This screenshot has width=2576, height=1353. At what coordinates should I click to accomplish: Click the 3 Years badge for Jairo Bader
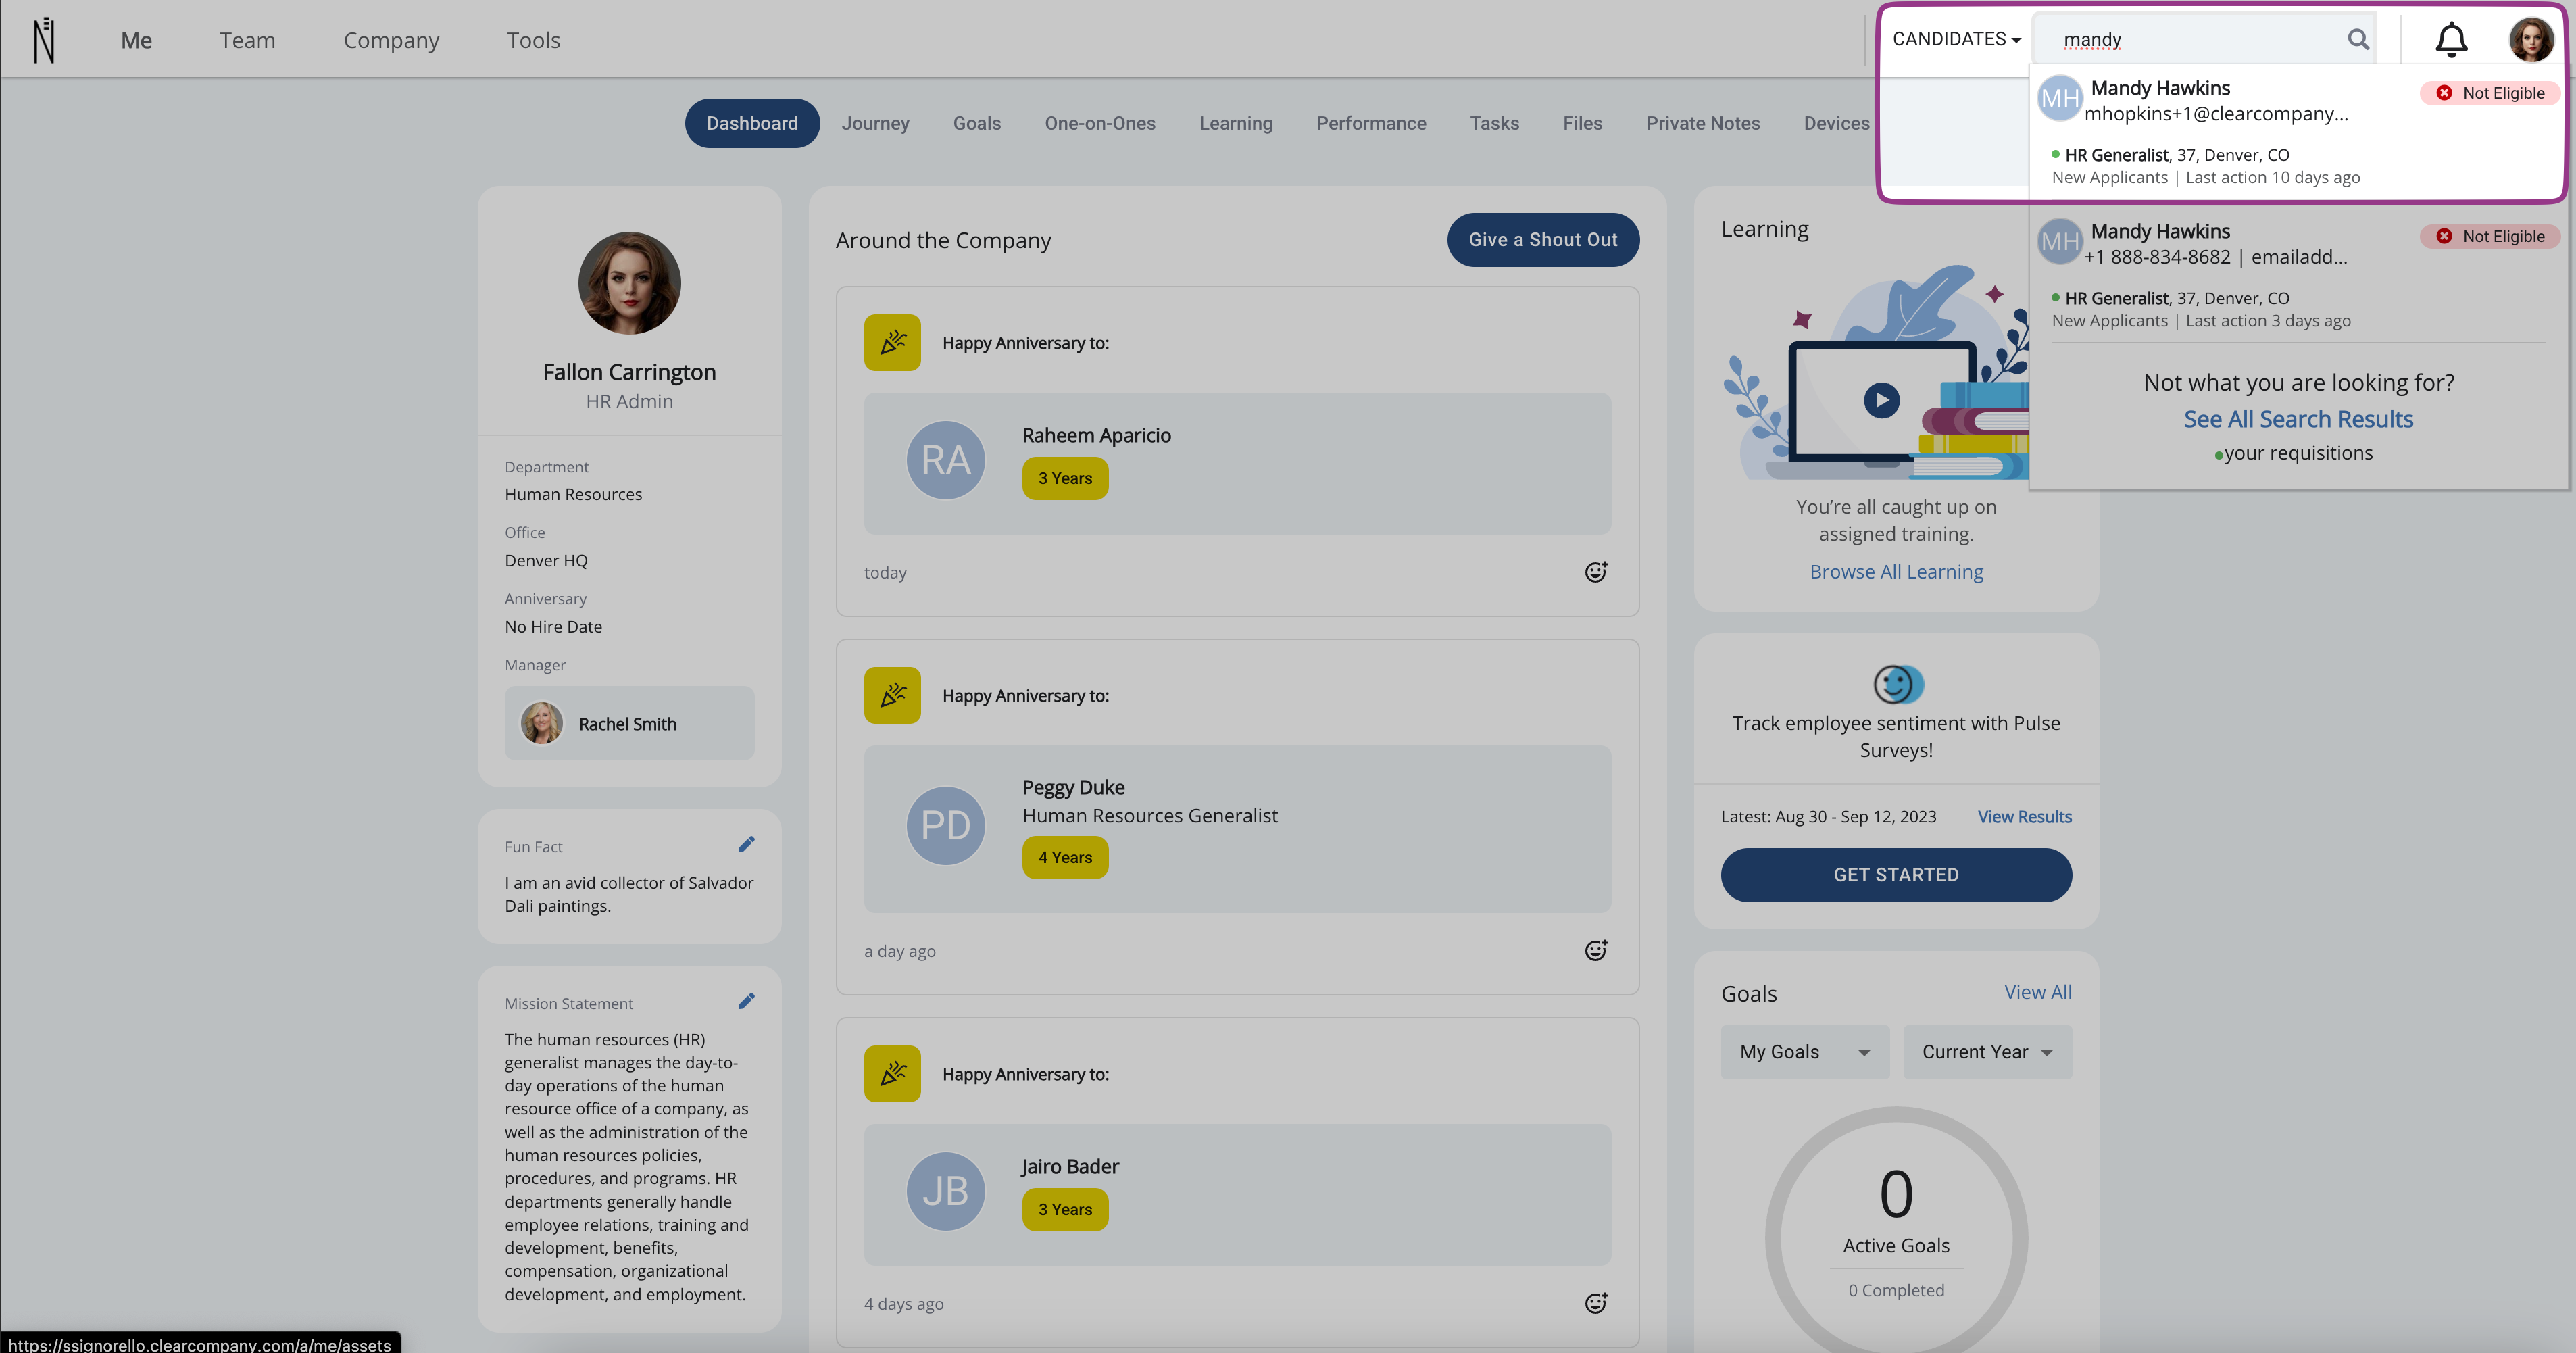1065,1209
